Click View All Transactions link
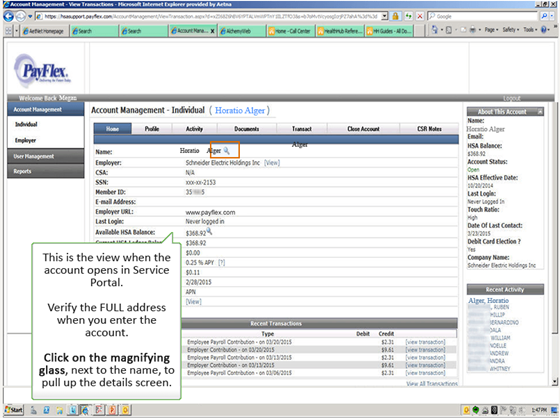 click(x=432, y=384)
